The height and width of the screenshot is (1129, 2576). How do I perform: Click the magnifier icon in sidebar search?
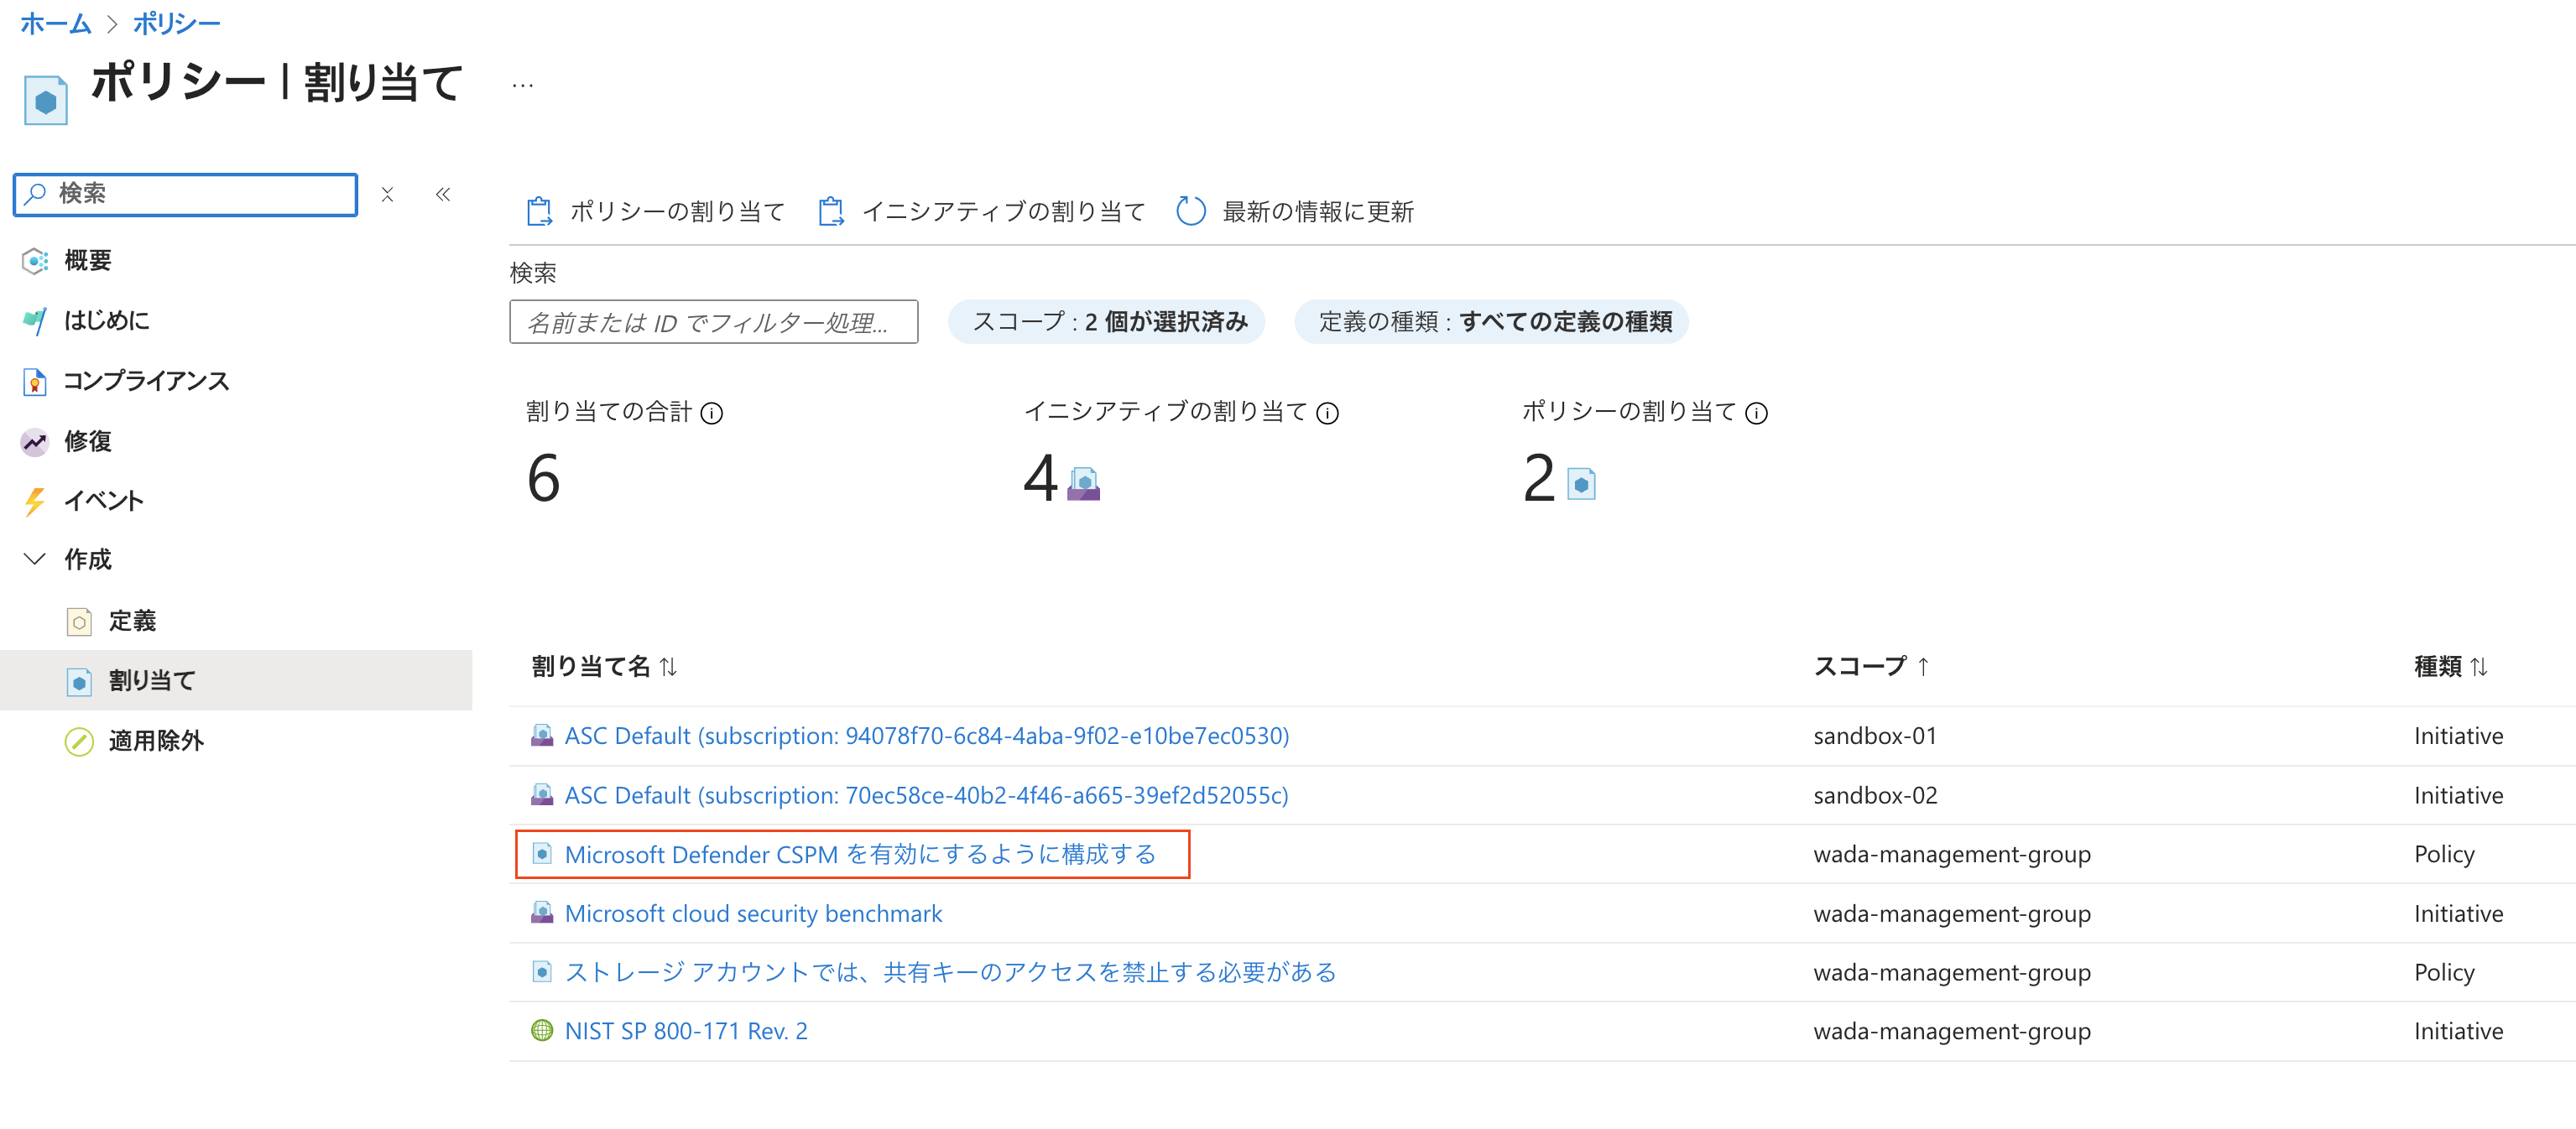point(36,193)
